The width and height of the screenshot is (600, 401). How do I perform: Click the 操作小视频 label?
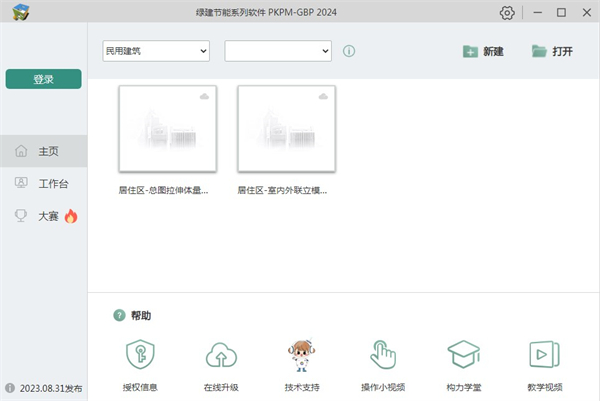pos(383,387)
